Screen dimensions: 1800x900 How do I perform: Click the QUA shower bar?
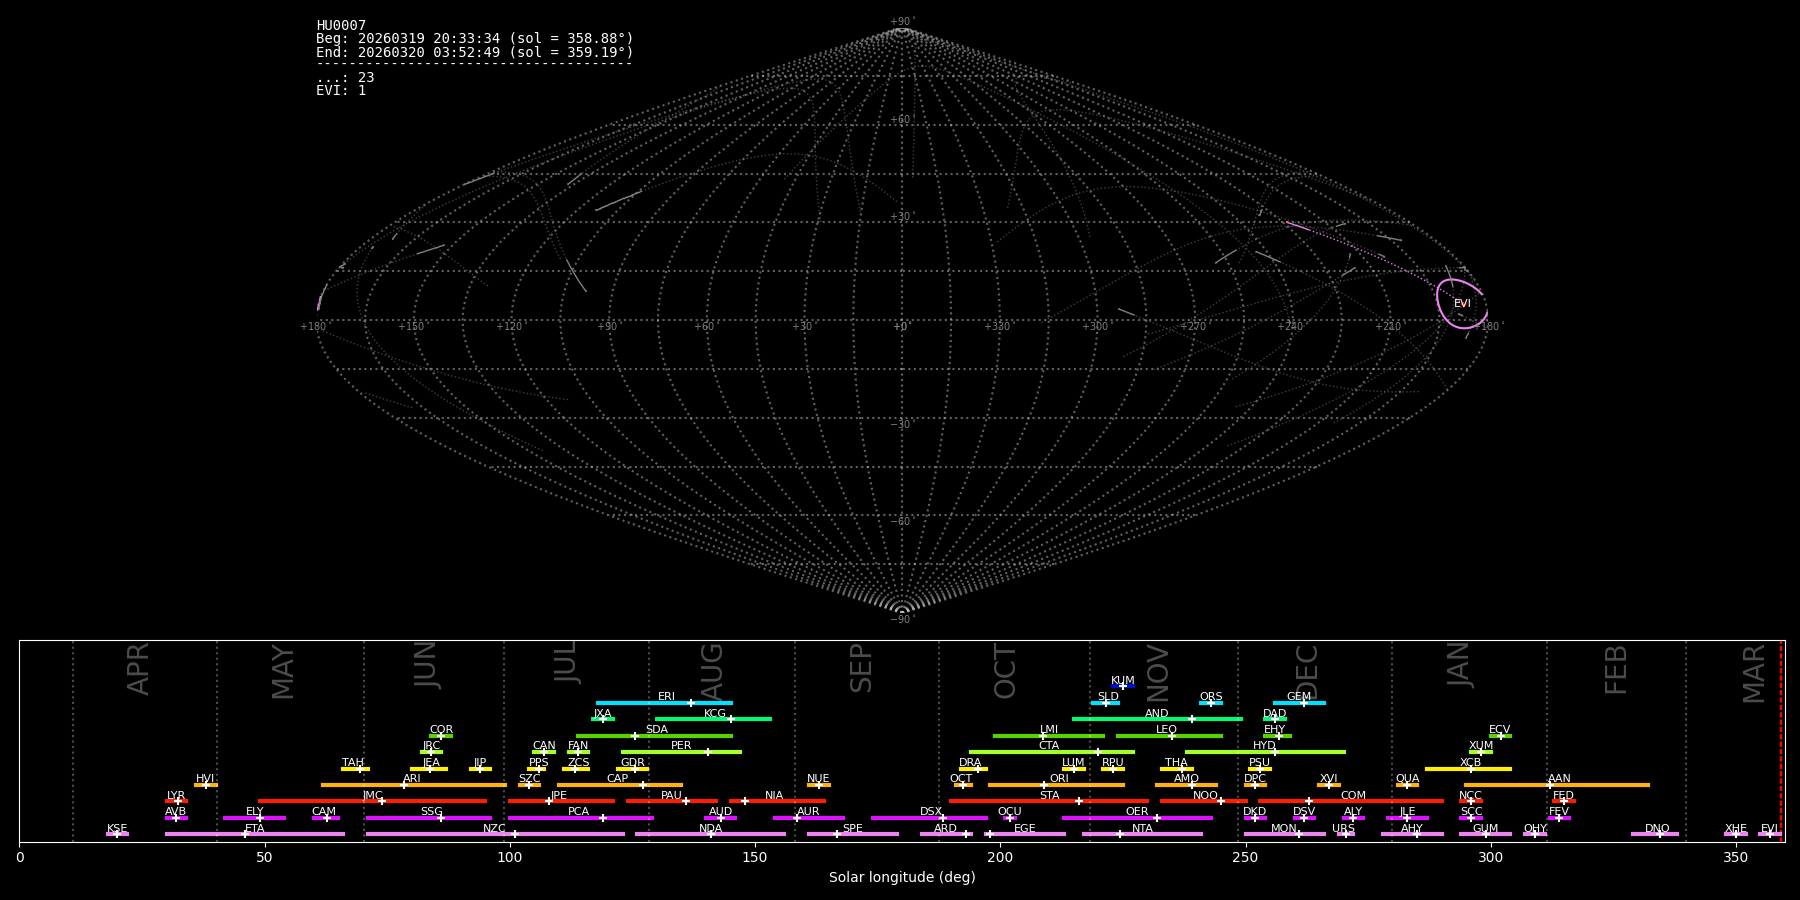pos(1407,785)
